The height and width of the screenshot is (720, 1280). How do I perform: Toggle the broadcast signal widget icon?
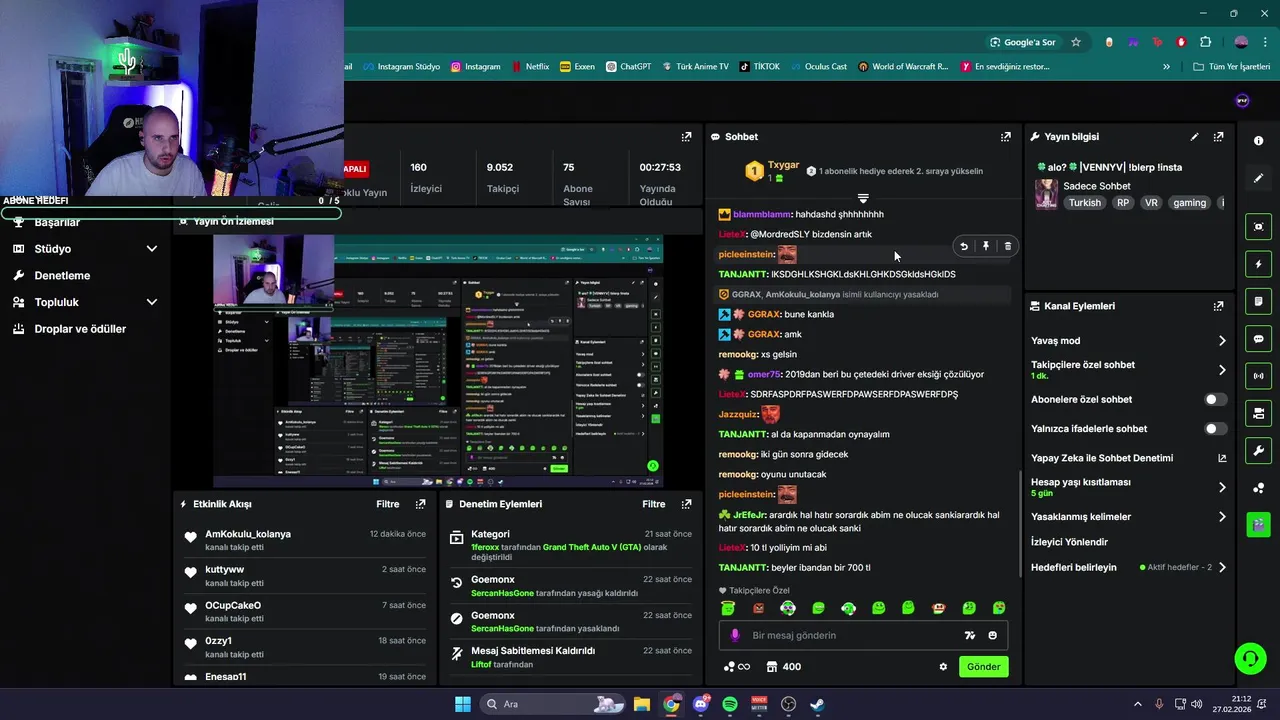(1258, 376)
